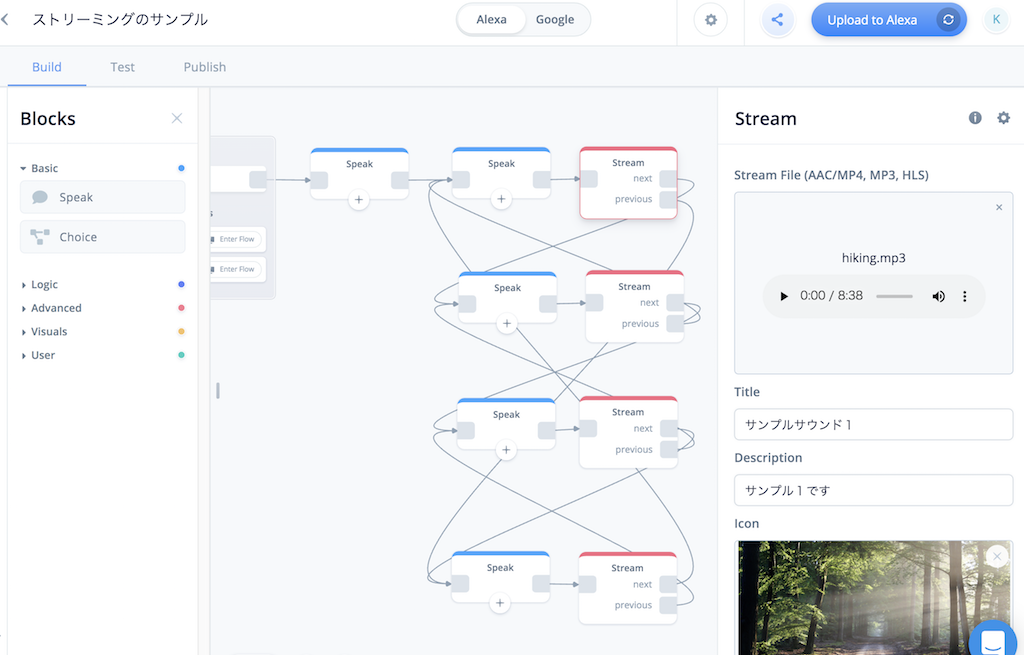
Task: Open the Test tab
Action: pyautogui.click(x=122, y=67)
